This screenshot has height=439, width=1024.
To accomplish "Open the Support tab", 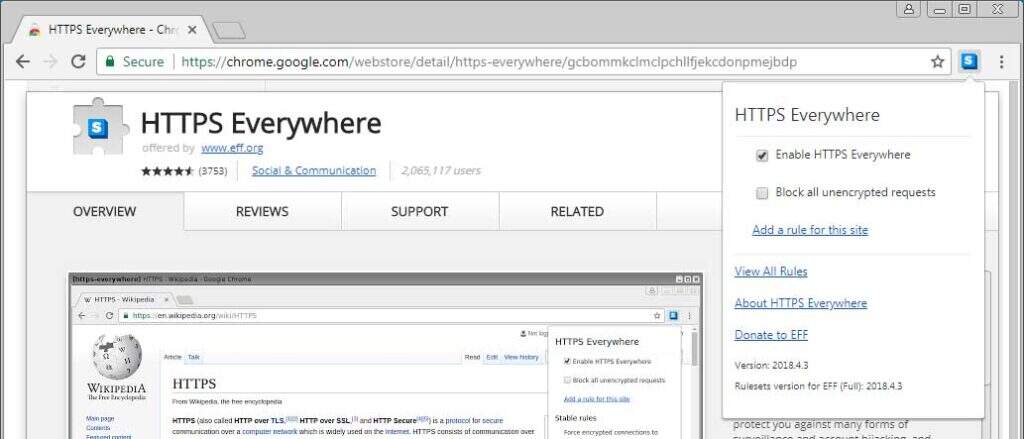I will [419, 211].
